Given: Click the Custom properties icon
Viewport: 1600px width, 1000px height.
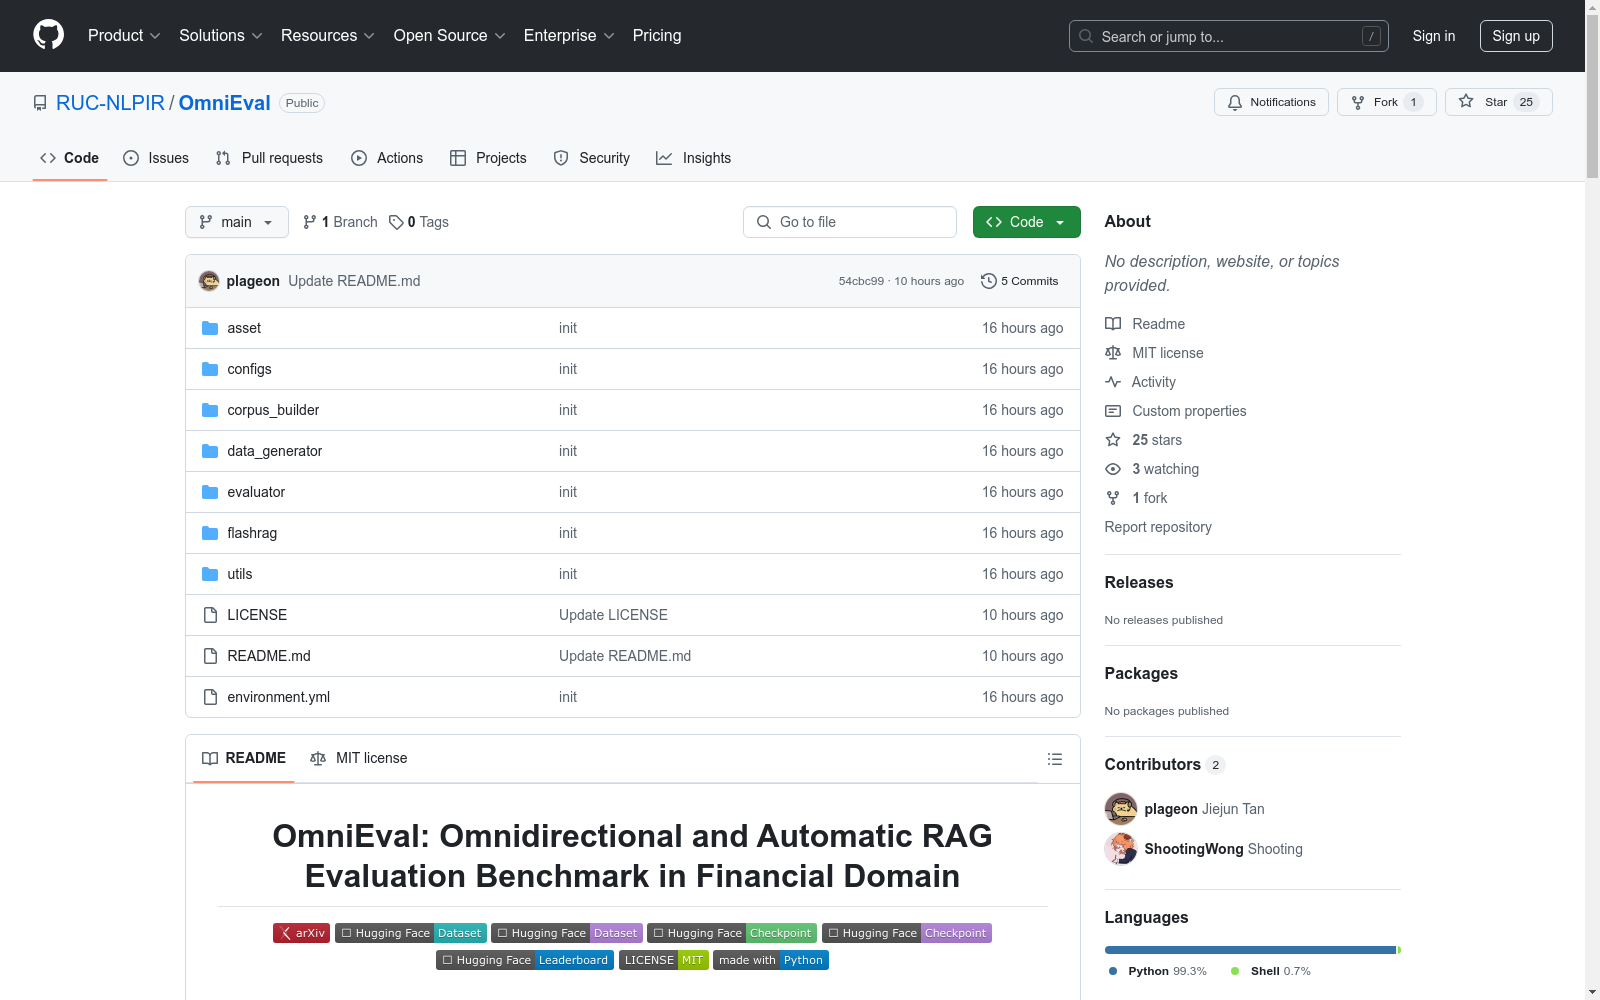Looking at the screenshot, I should [1113, 411].
